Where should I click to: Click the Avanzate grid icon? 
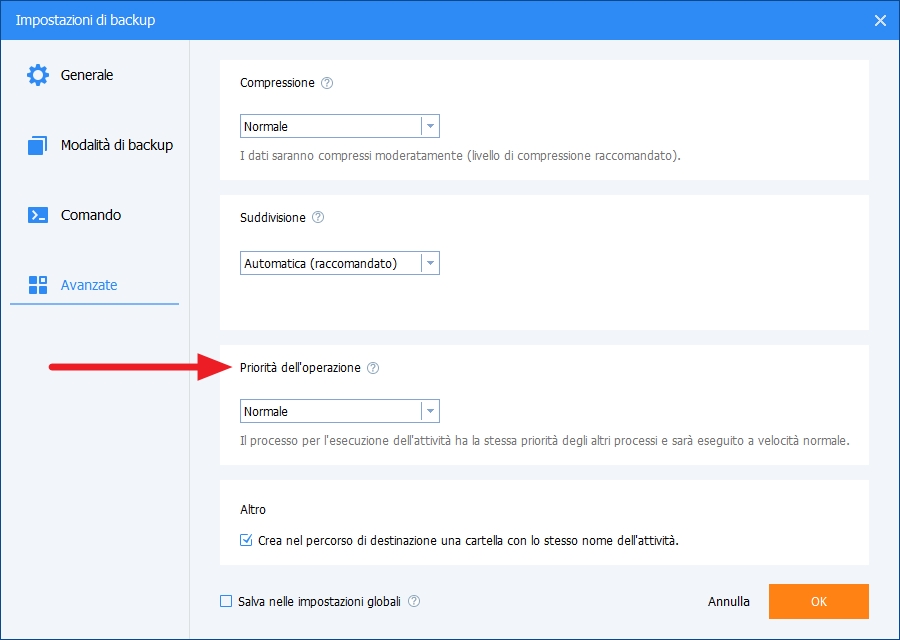pyautogui.click(x=38, y=285)
